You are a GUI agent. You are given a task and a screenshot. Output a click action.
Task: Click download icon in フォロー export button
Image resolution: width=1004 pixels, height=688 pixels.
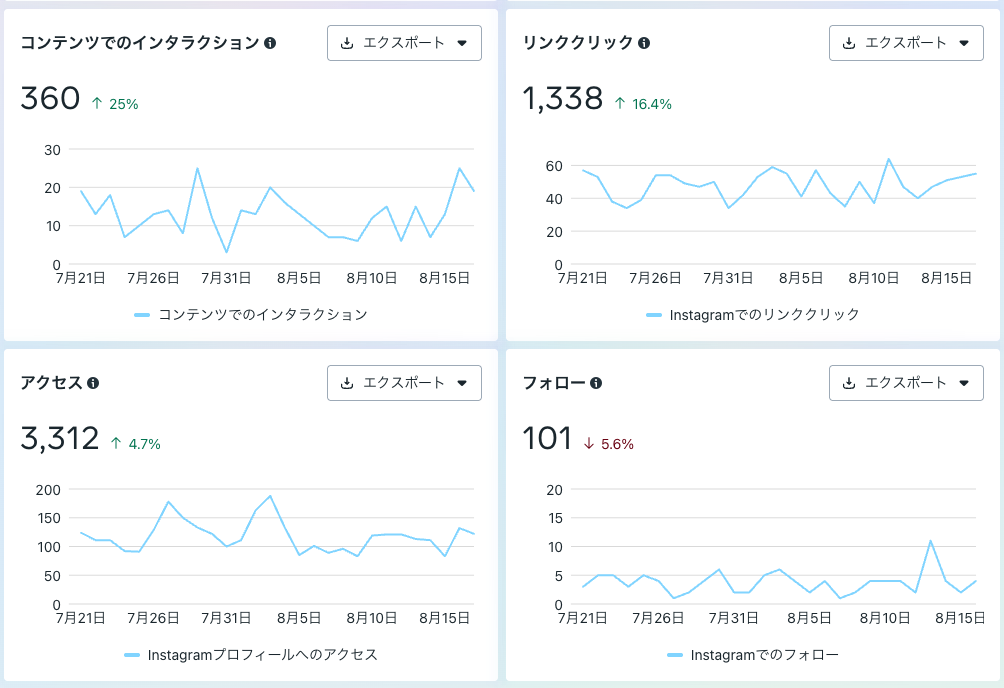pos(850,383)
